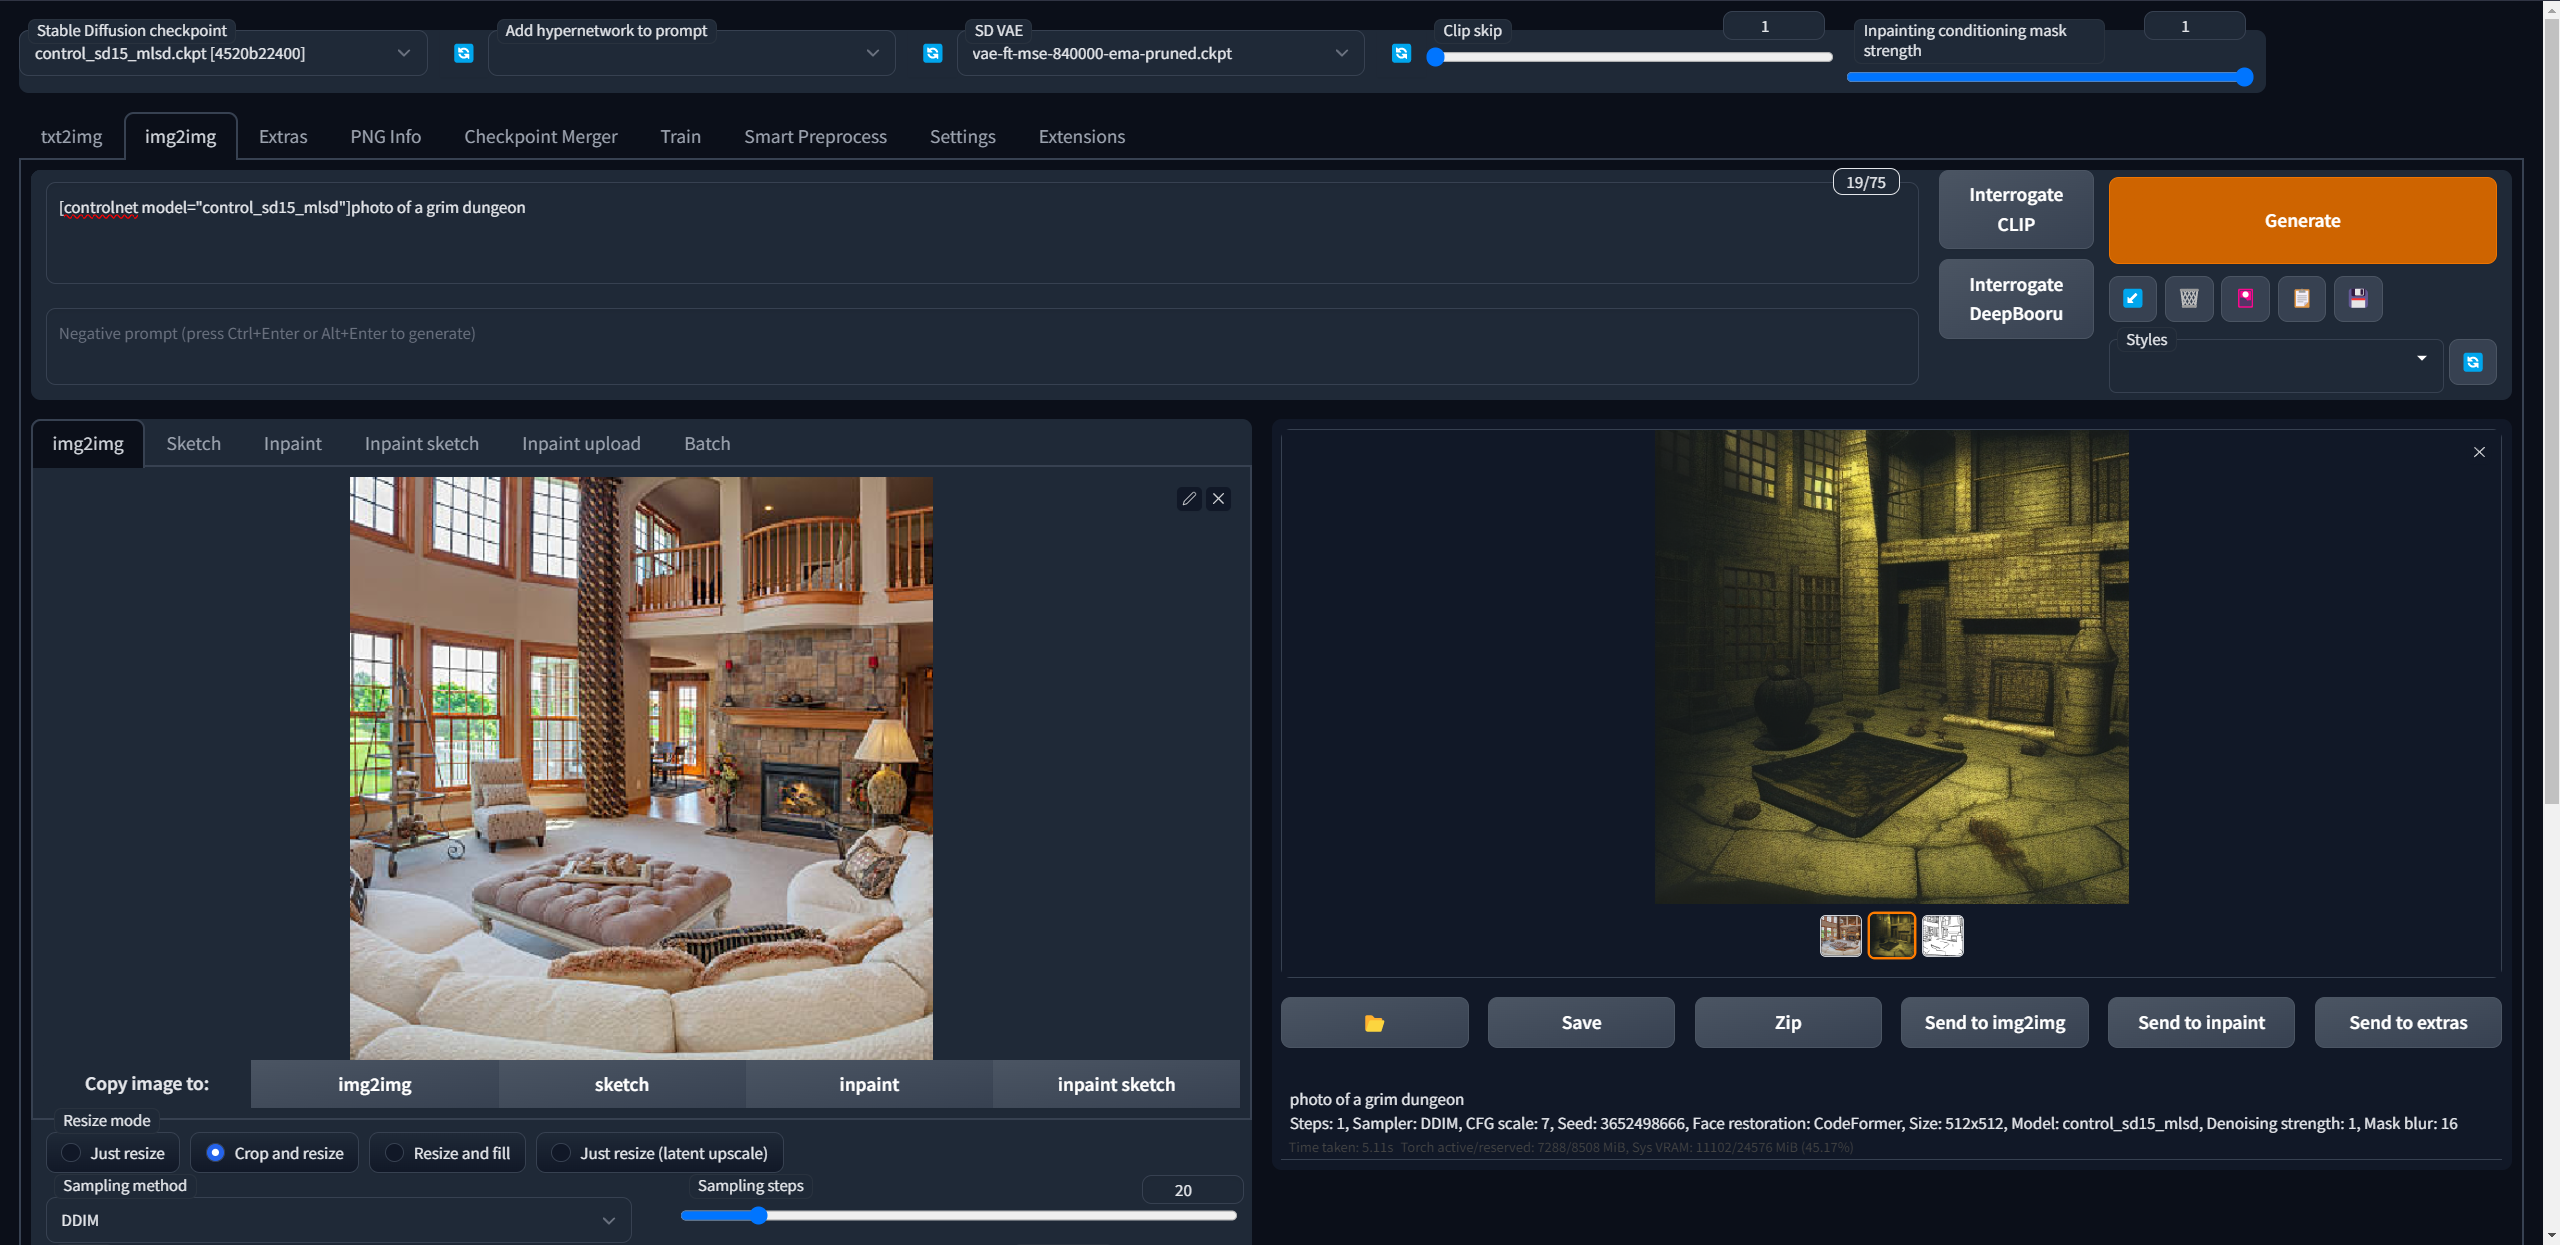The height and width of the screenshot is (1245, 2560).
Task: Open the Inpaint sketch tab
Action: [x=421, y=444]
